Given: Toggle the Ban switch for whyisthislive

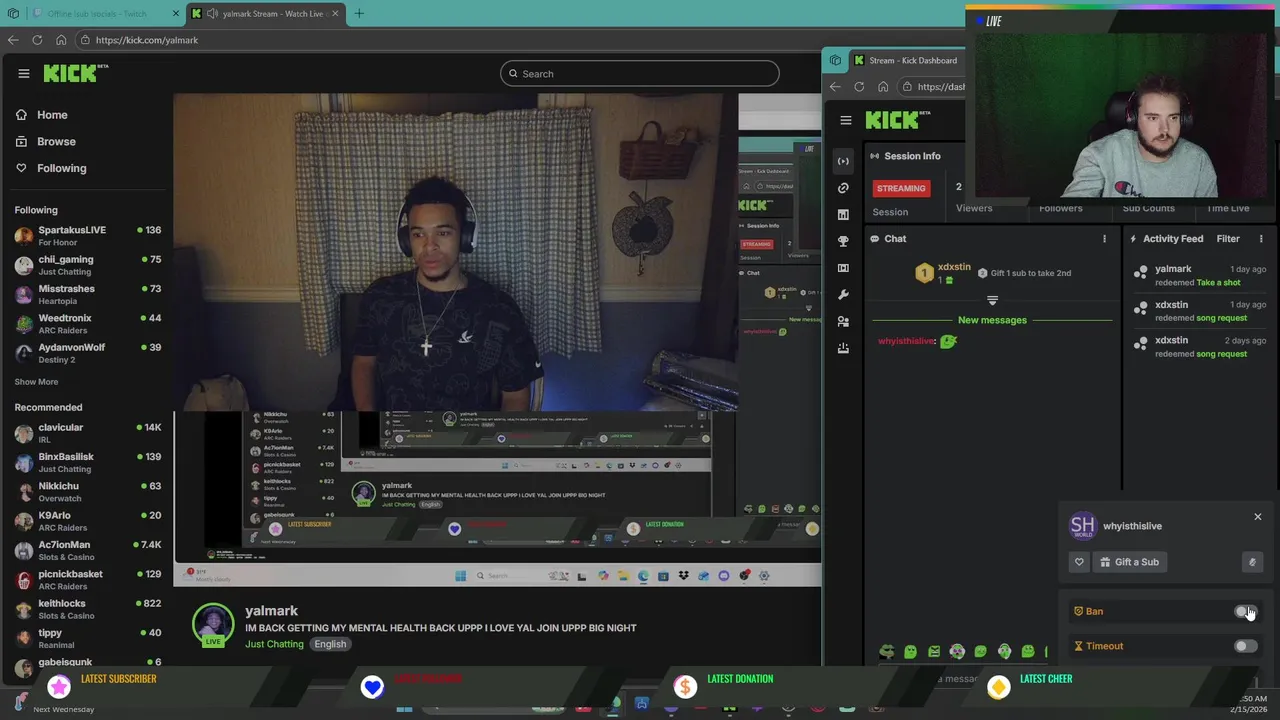Looking at the screenshot, I should (1245, 611).
